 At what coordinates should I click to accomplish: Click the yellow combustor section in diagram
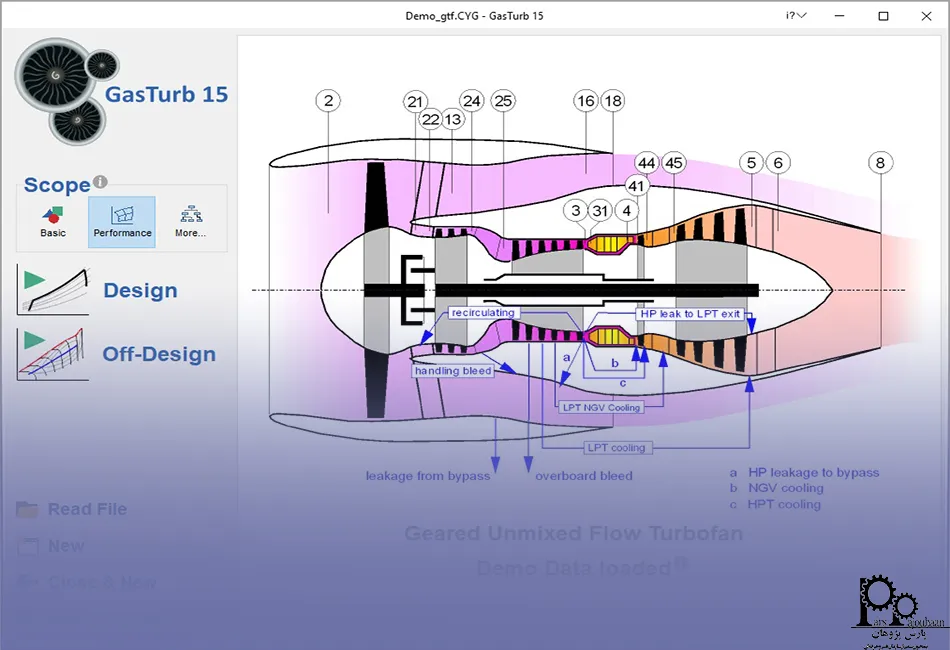tap(603, 242)
